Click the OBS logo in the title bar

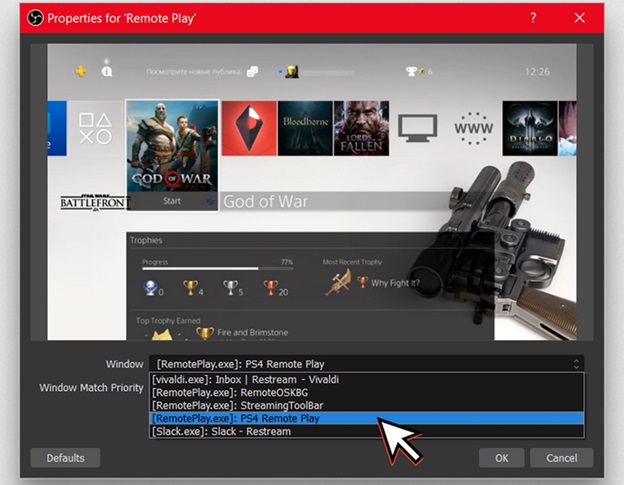[35, 18]
